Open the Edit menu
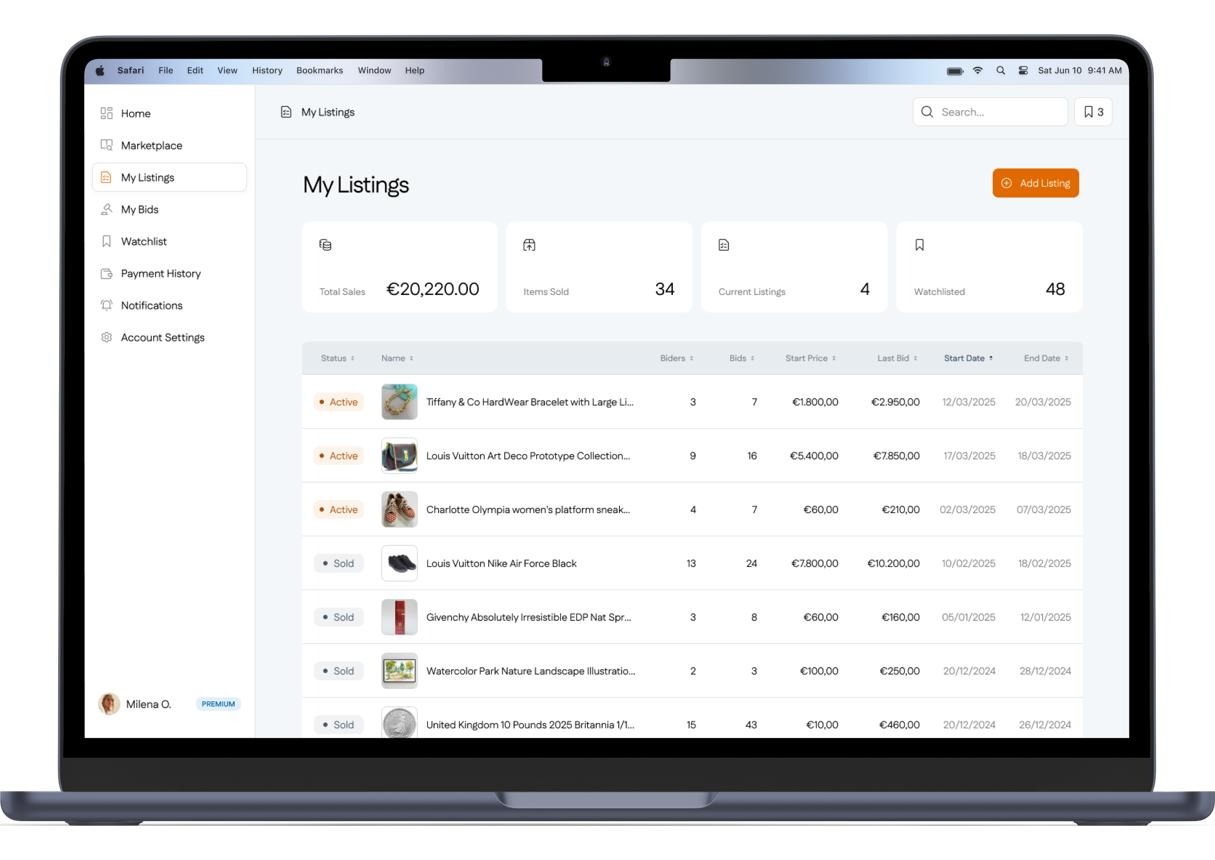 (195, 70)
